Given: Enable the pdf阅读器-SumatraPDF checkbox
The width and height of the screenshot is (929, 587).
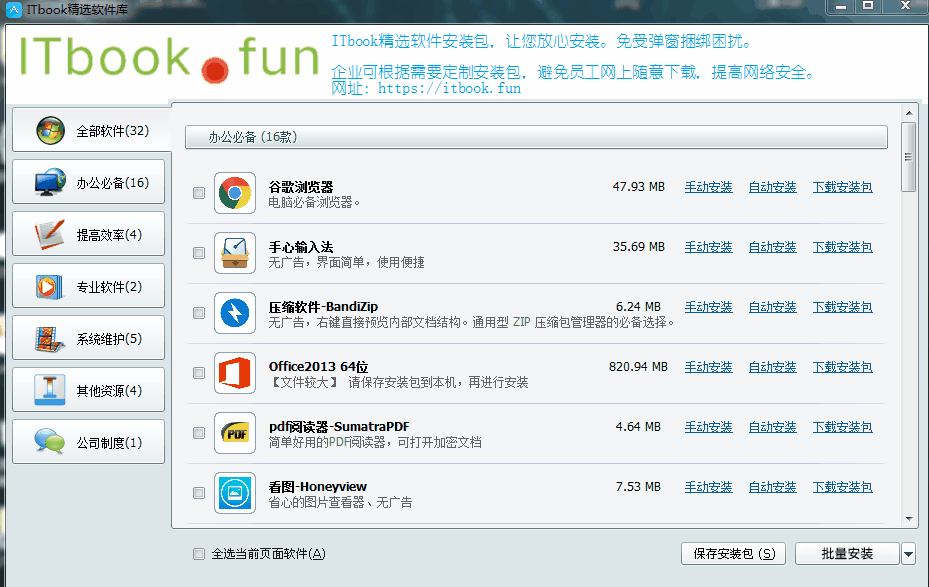Looking at the screenshot, I should (199, 433).
